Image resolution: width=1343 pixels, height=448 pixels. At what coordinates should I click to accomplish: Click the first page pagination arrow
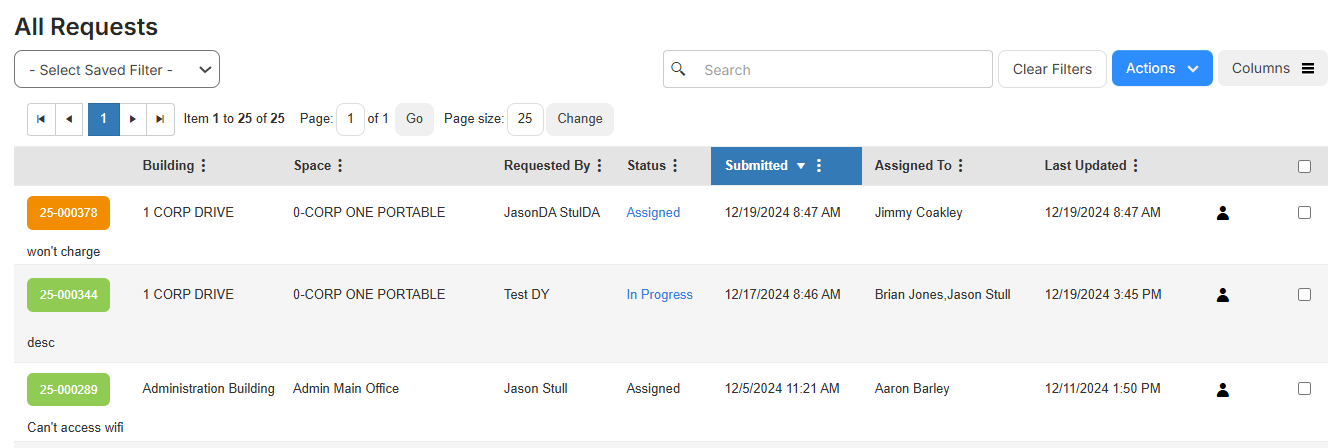[x=41, y=119]
